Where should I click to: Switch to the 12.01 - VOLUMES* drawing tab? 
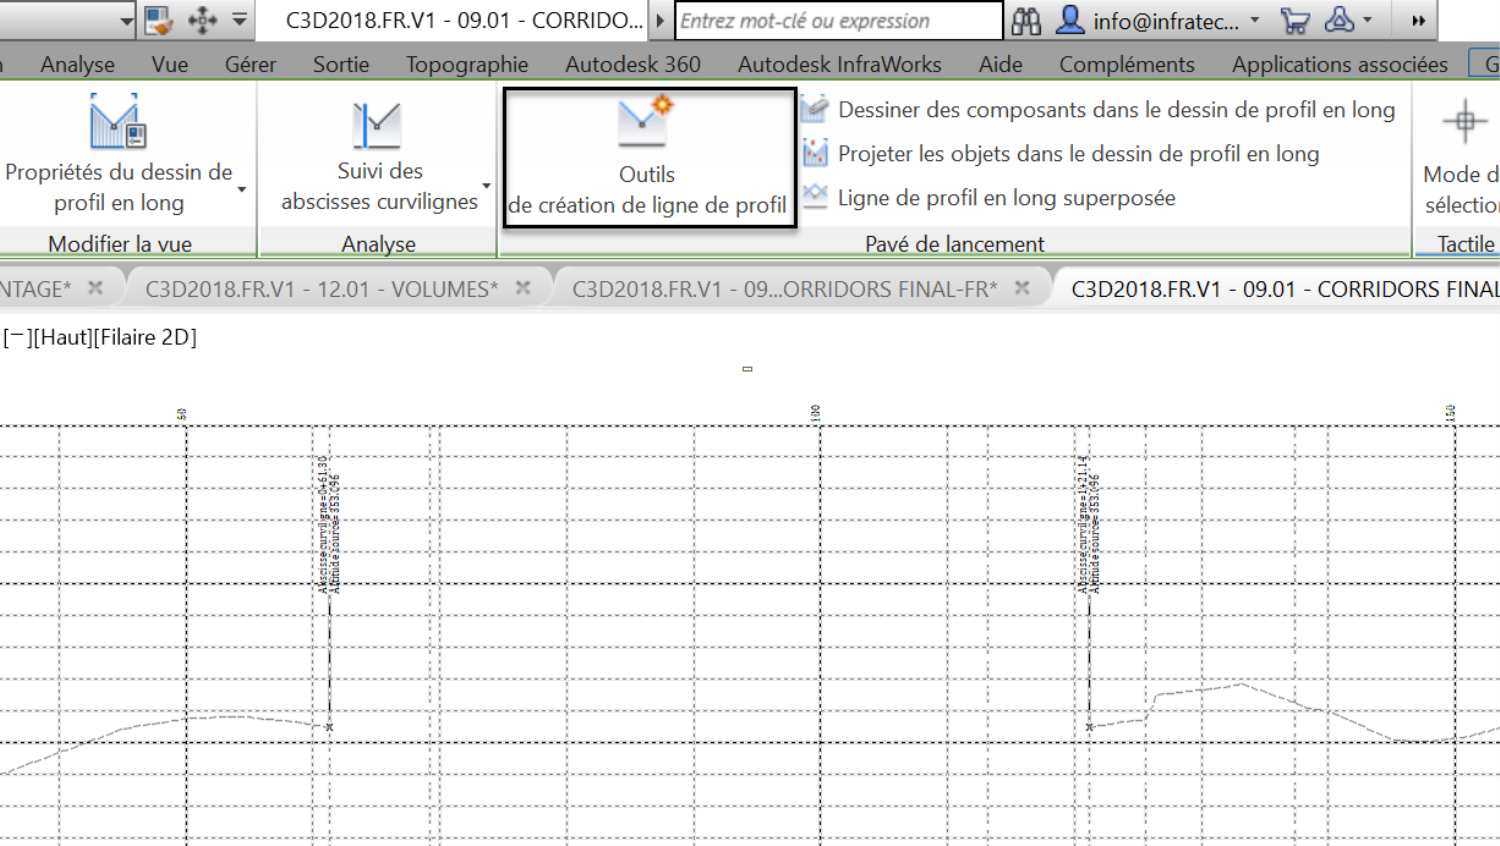coord(322,289)
